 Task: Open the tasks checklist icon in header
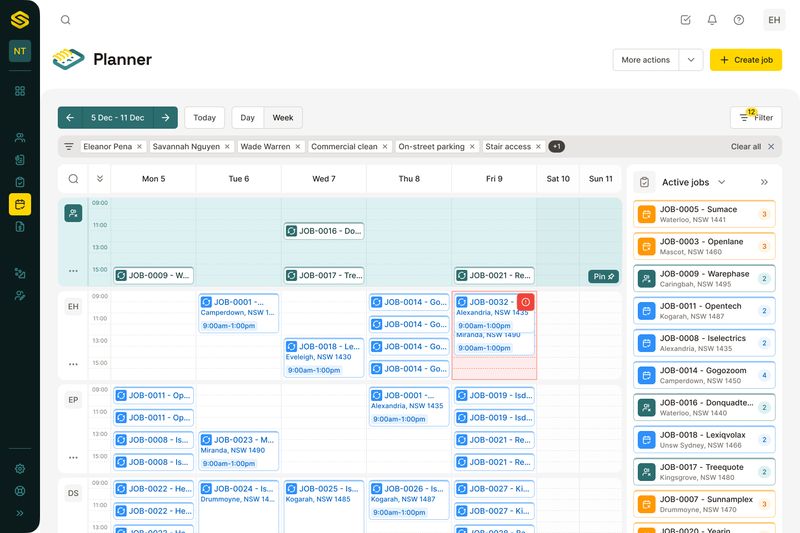coord(686,20)
